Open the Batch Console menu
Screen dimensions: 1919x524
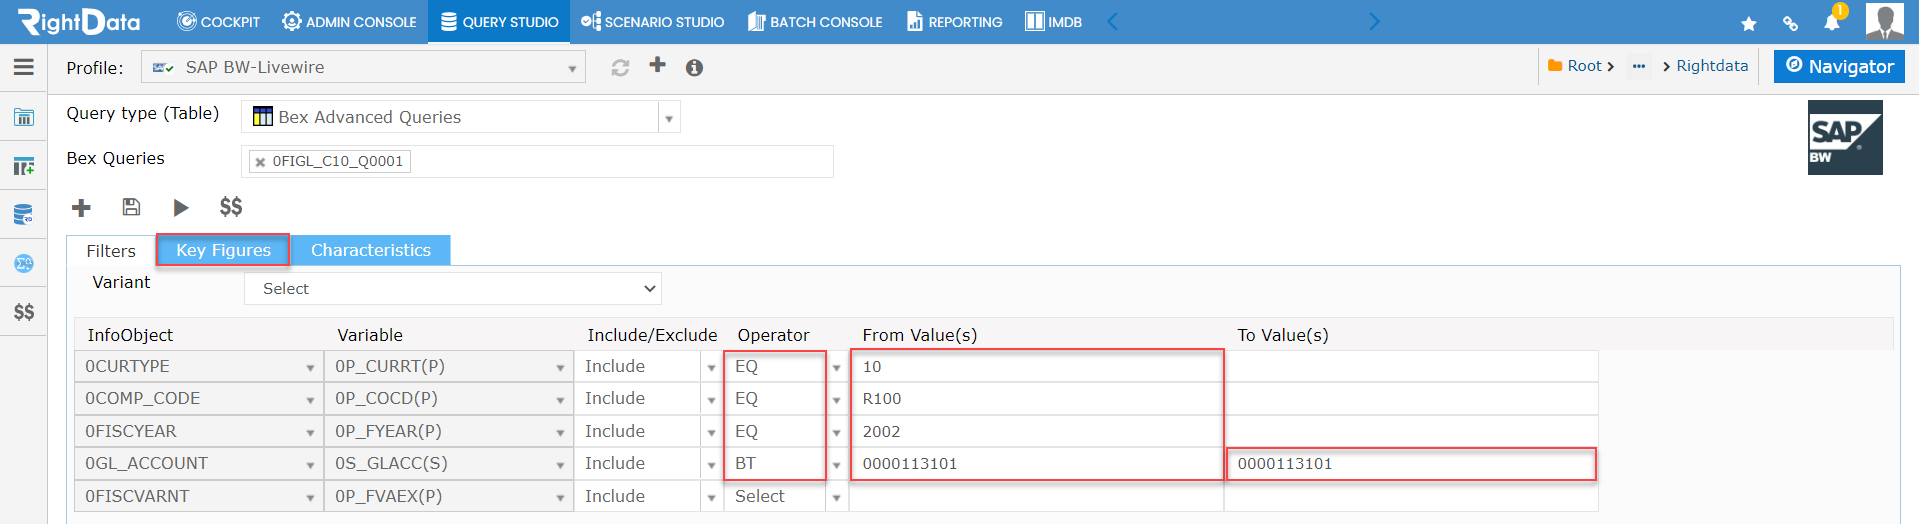(815, 22)
